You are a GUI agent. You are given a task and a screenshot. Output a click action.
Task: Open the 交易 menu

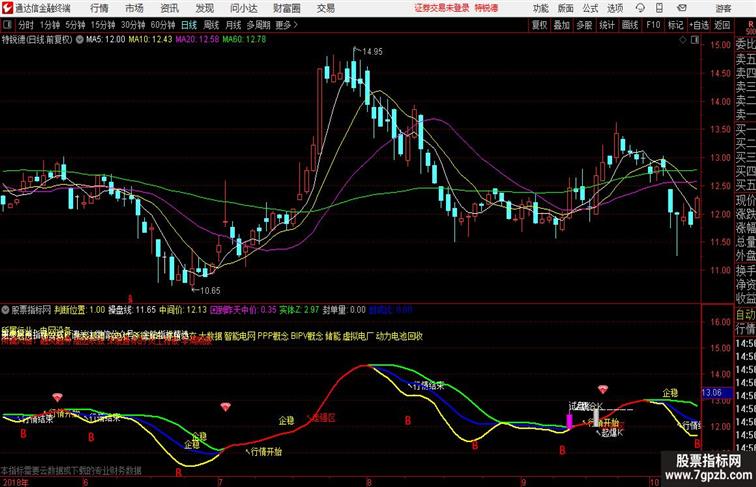pyautogui.click(x=326, y=8)
